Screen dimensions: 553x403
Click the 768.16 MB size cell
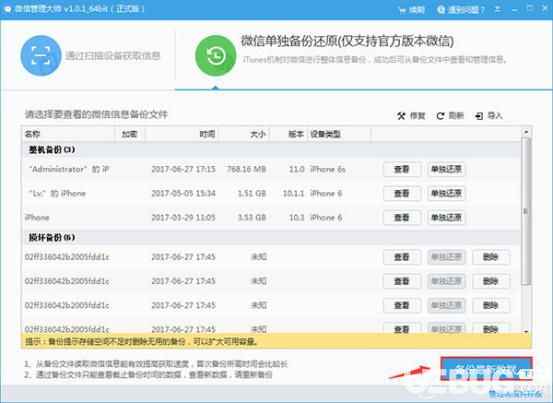click(246, 170)
